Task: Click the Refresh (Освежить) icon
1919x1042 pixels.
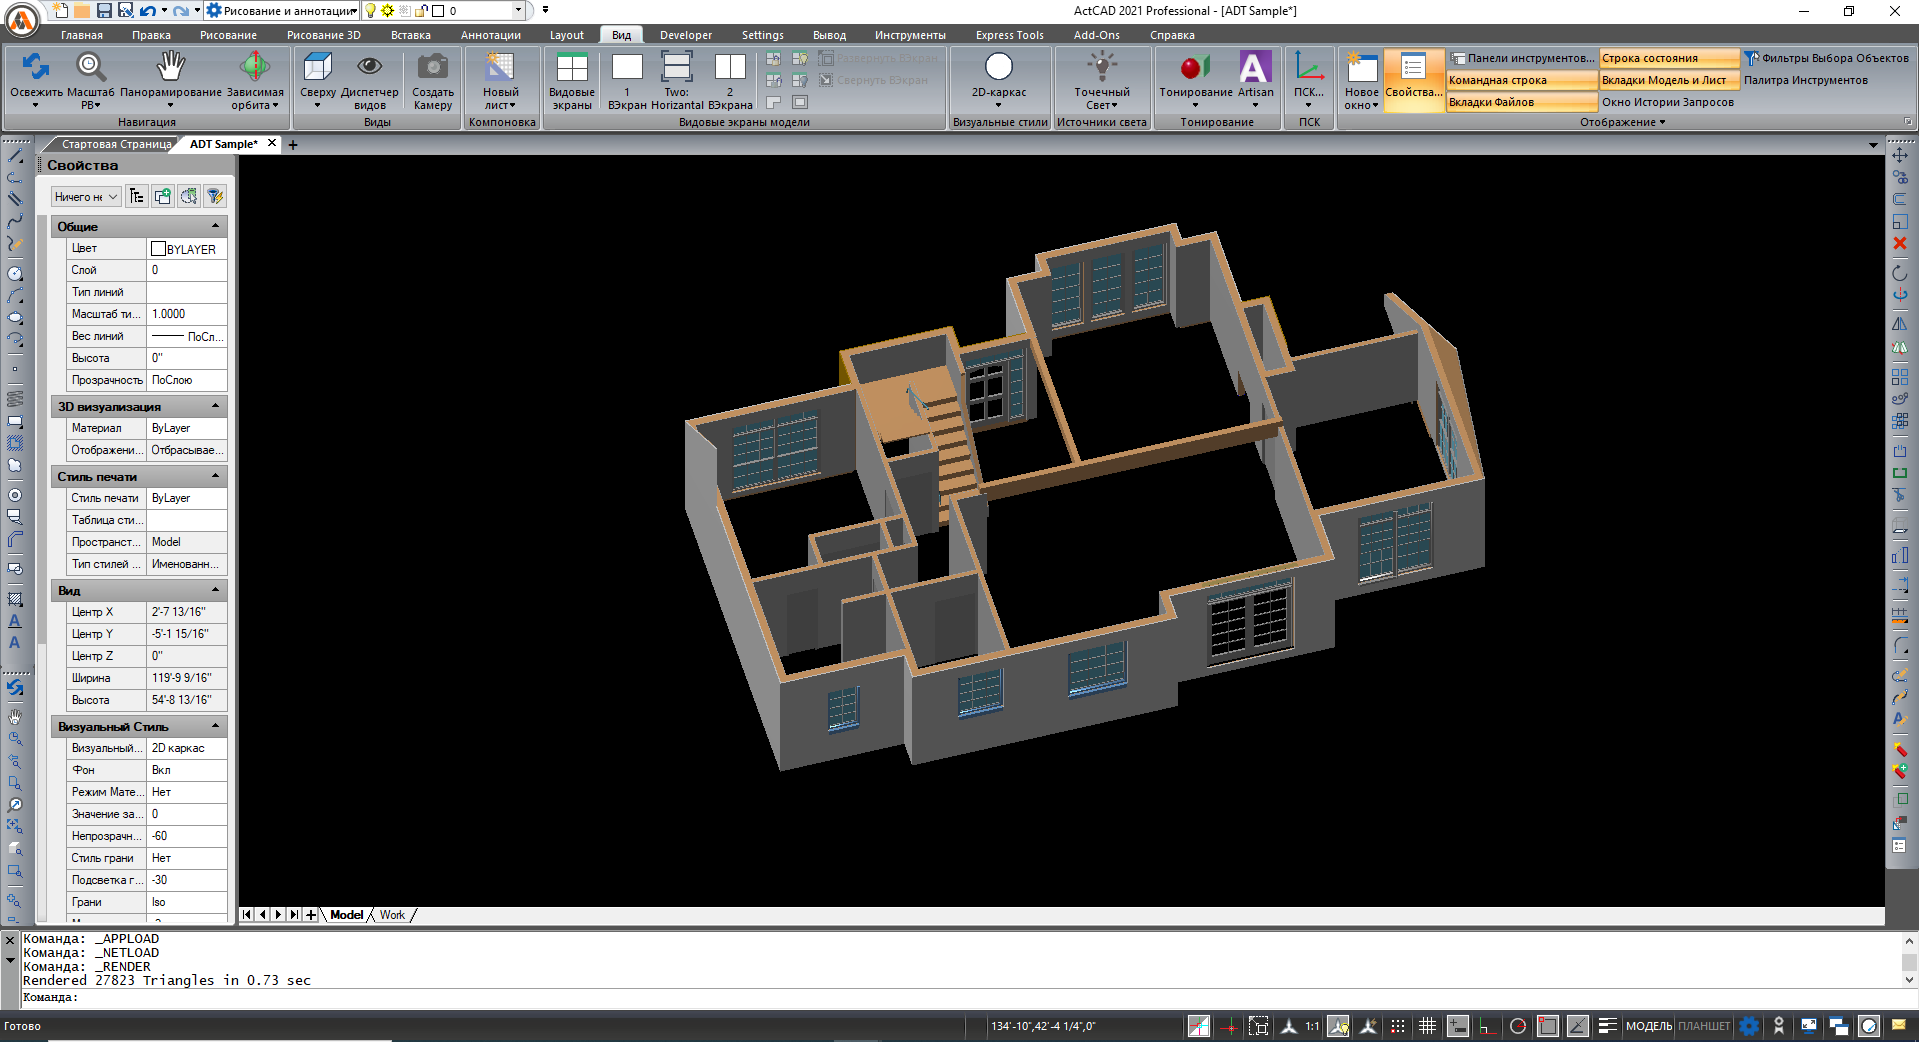Action: point(36,68)
